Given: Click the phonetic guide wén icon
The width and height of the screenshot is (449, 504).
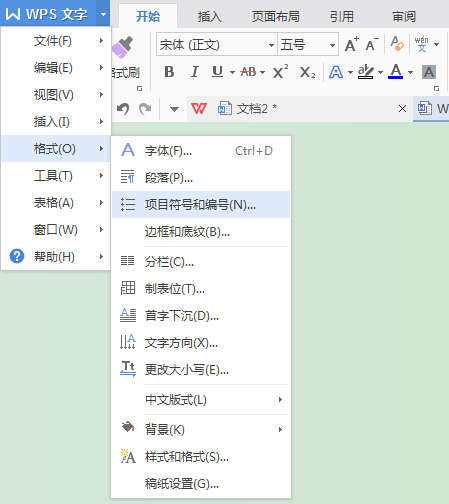Looking at the screenshot, I should point(421,44).
